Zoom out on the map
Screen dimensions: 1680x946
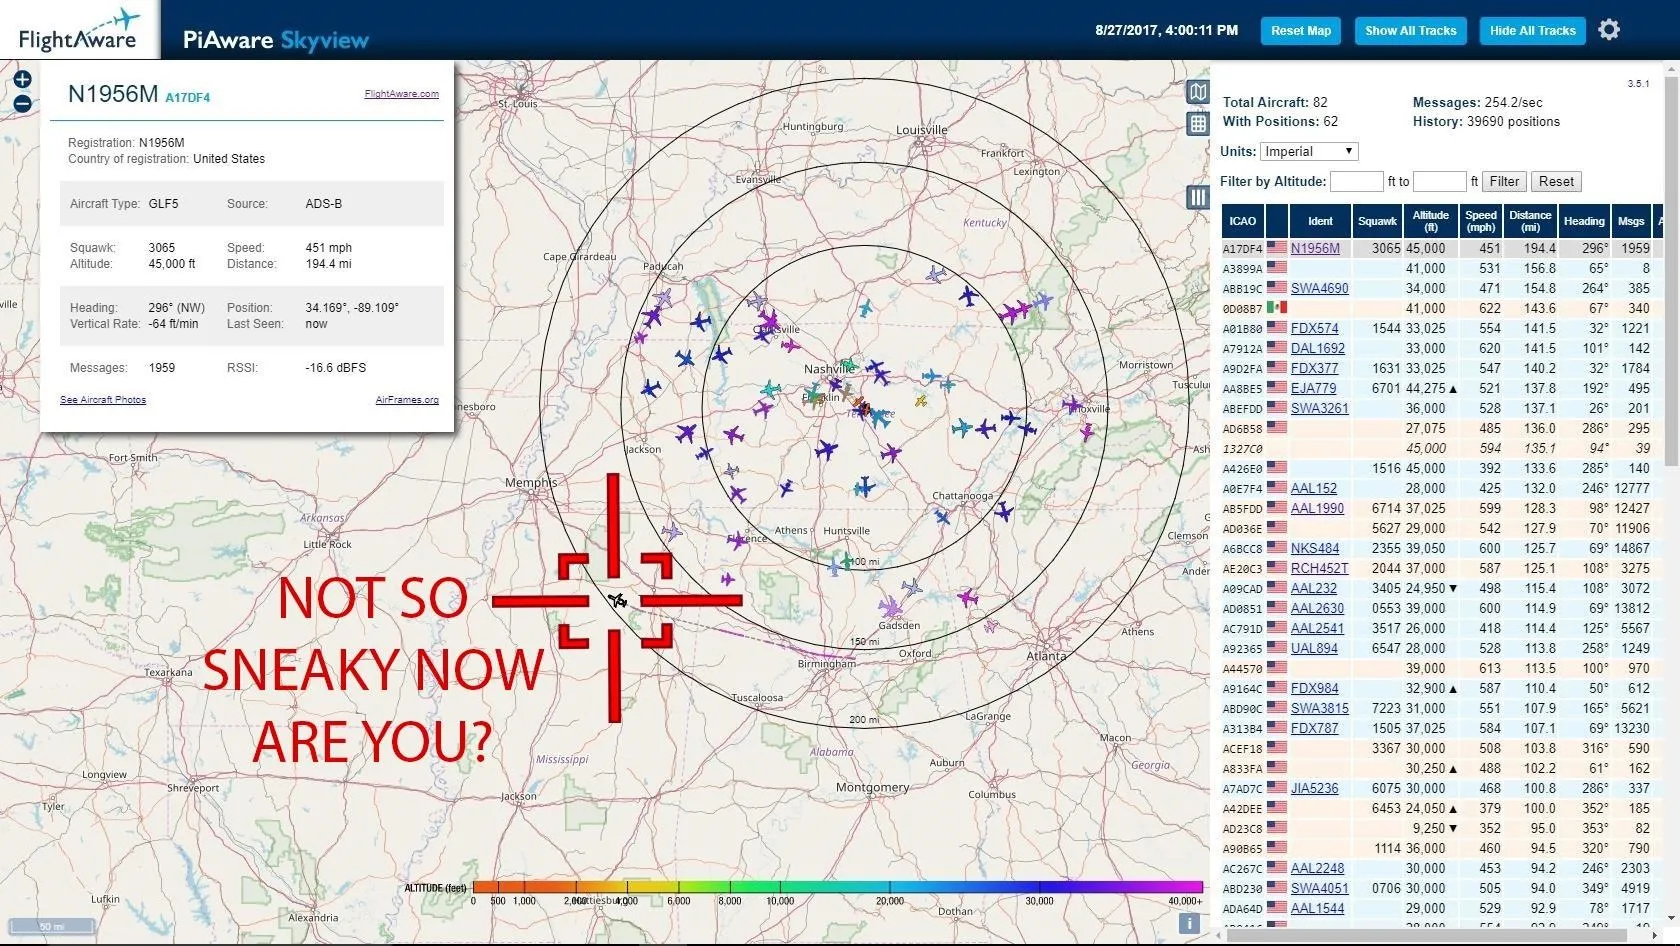[22, 102]
